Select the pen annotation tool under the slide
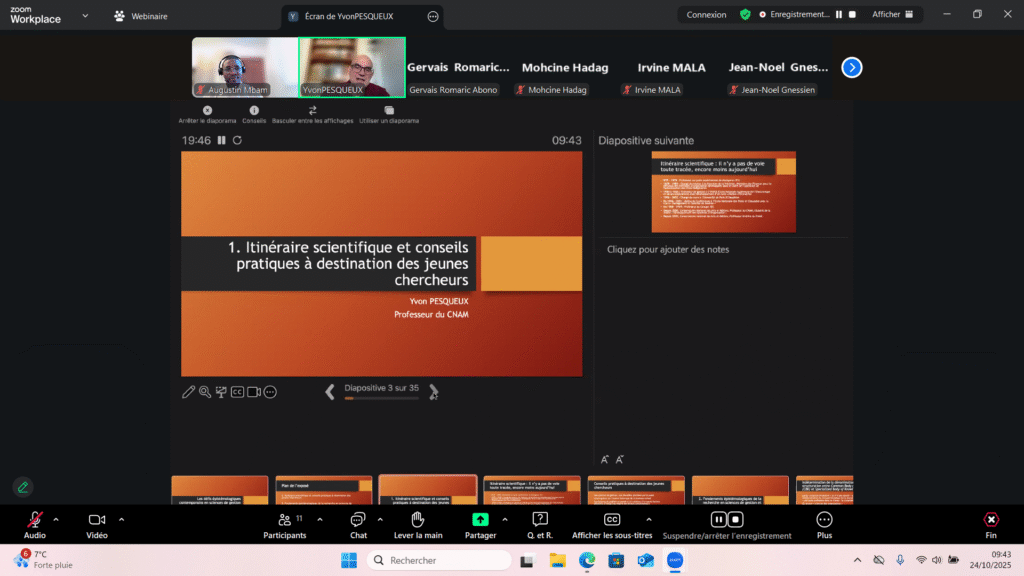This screenshot has height=576, width=1024. click(188, 392)
